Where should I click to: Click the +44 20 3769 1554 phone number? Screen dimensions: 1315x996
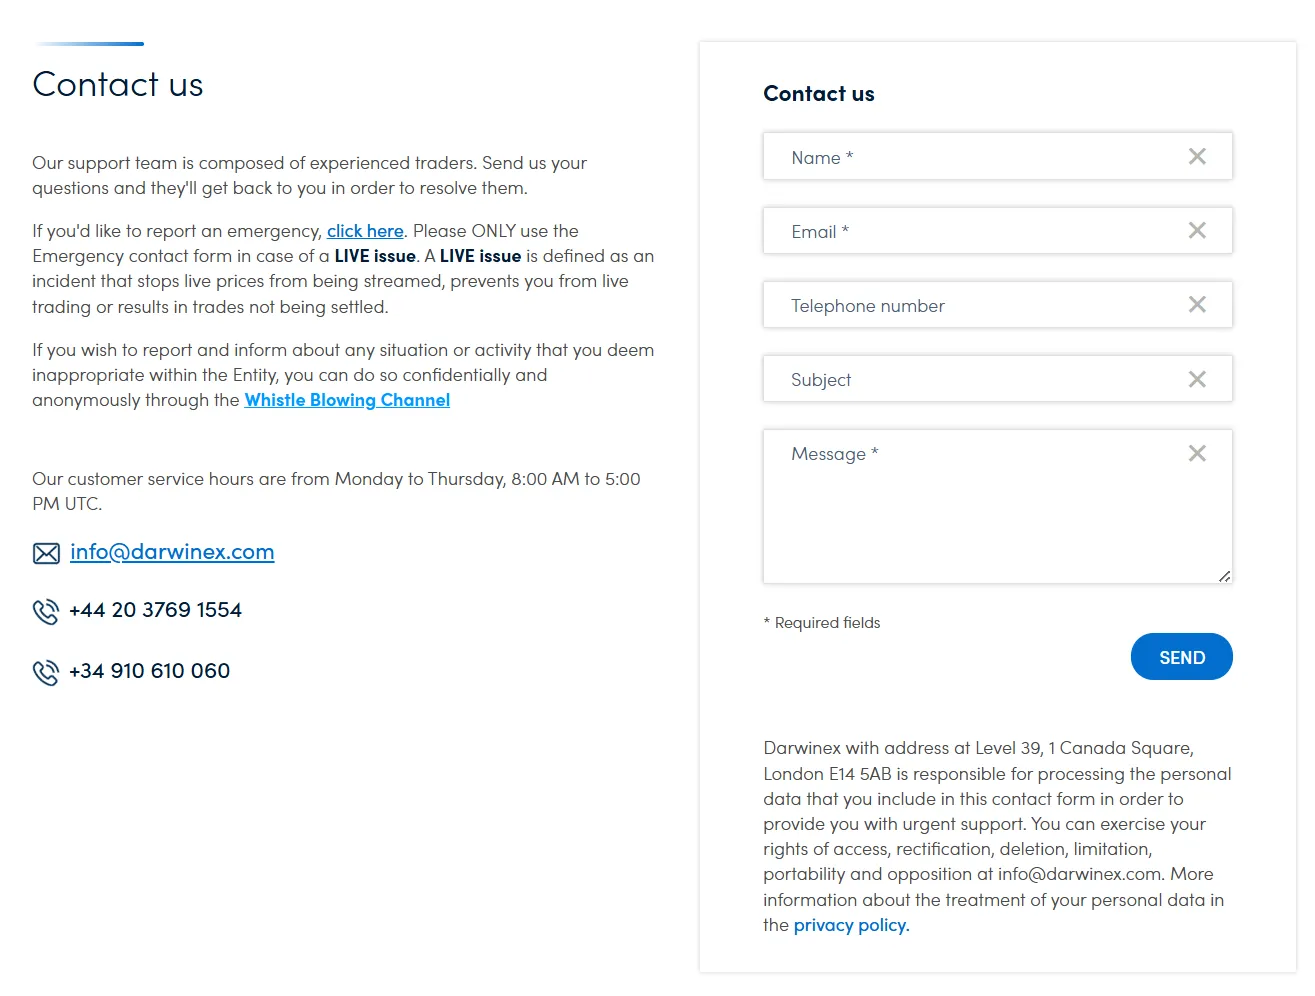point(155,610)
